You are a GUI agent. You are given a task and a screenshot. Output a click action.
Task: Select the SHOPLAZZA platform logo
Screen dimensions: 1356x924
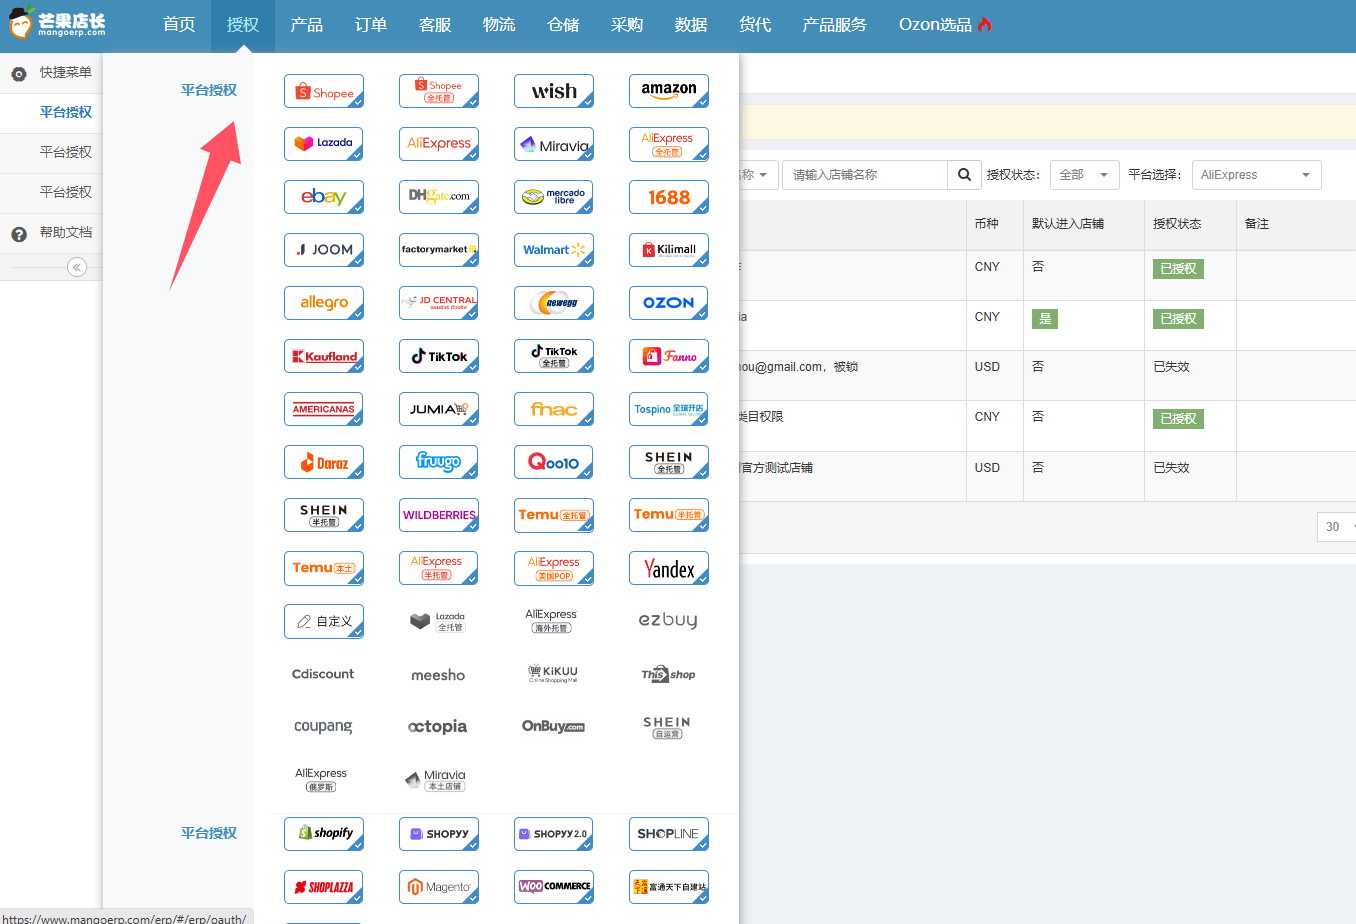click(324, 887)
